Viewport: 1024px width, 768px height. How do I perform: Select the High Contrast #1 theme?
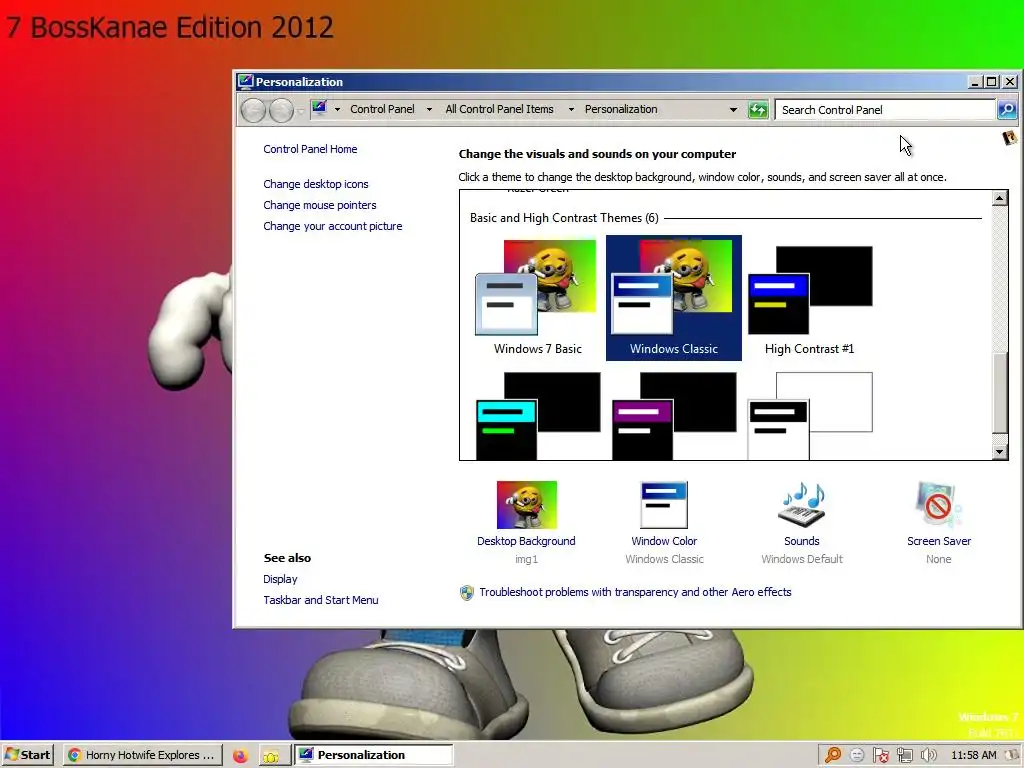[x=809, y=298]
